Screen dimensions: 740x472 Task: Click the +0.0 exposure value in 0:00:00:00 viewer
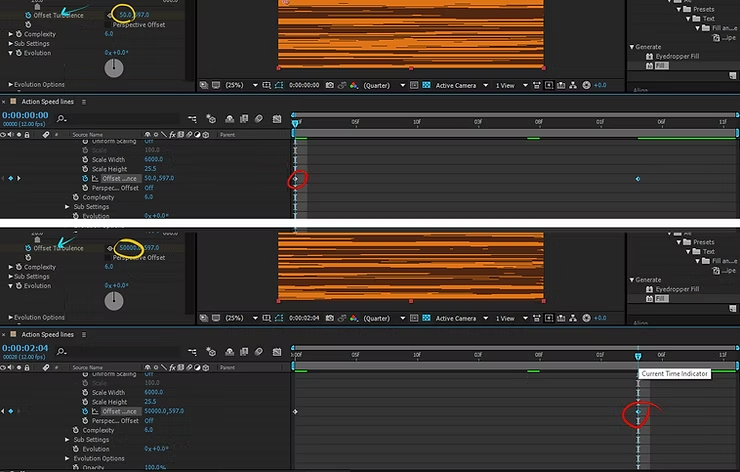coord(600,85)
